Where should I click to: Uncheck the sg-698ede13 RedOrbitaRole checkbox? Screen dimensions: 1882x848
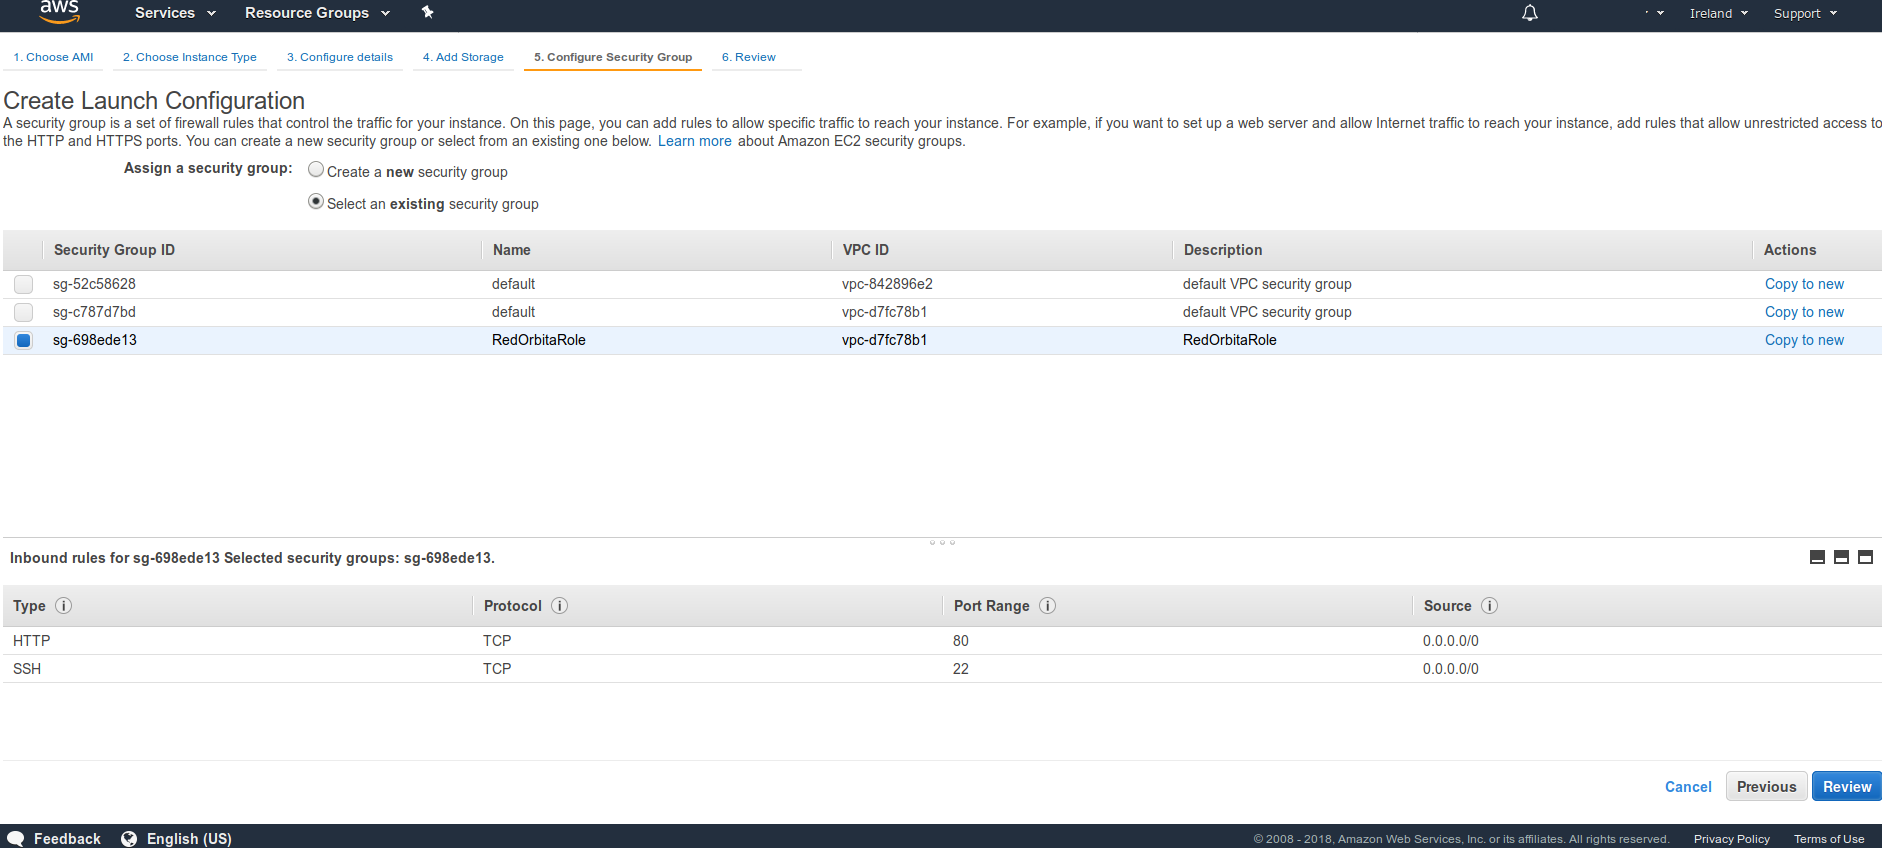24,340
